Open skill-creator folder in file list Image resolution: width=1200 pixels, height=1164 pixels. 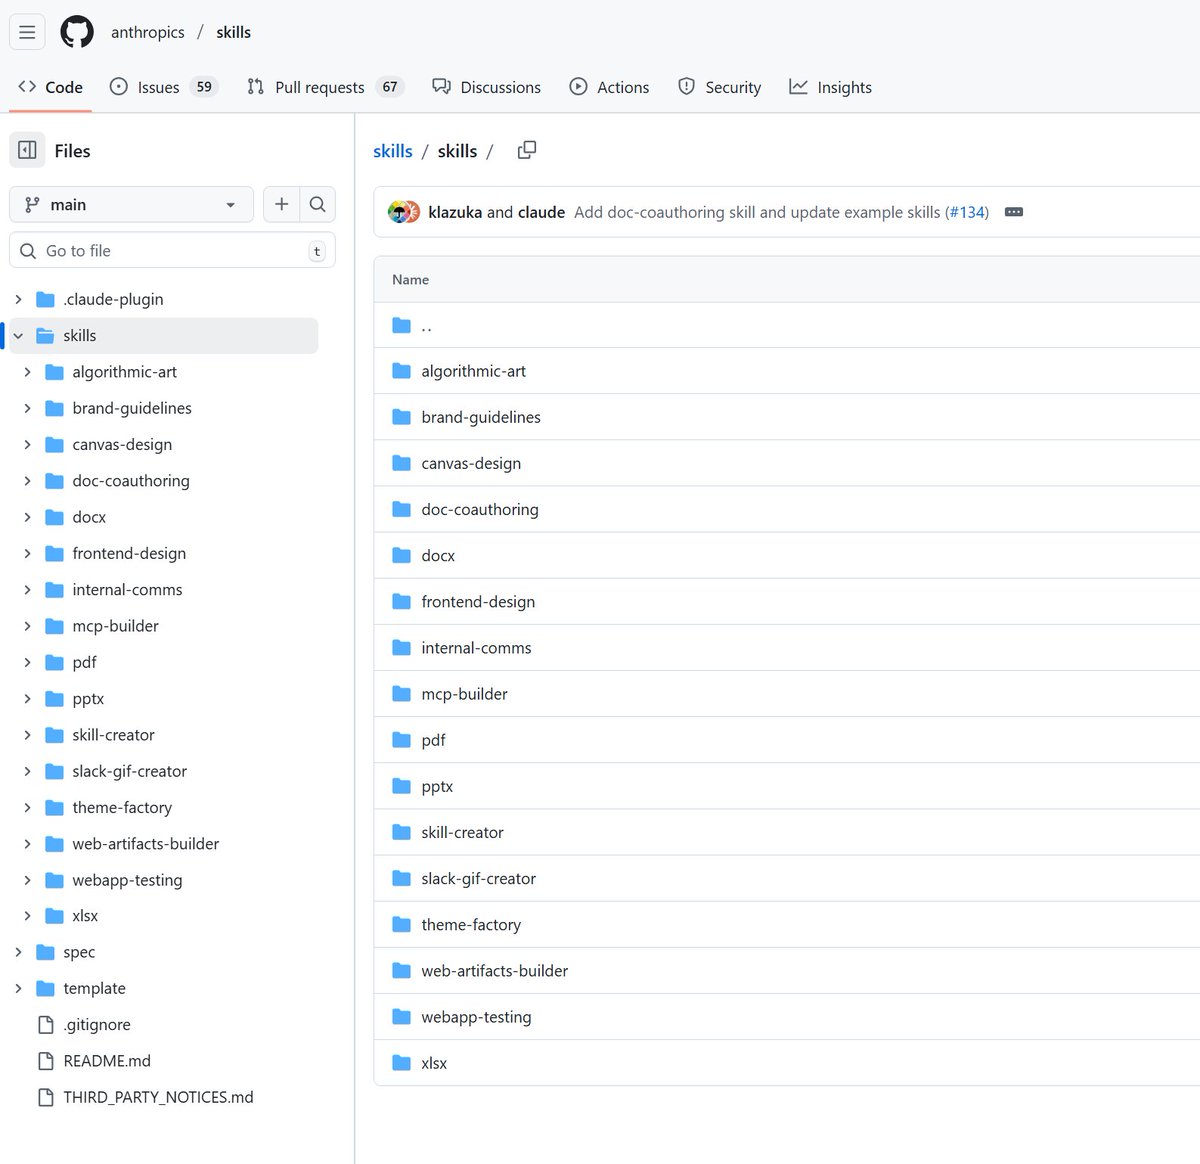click(462, 832)
